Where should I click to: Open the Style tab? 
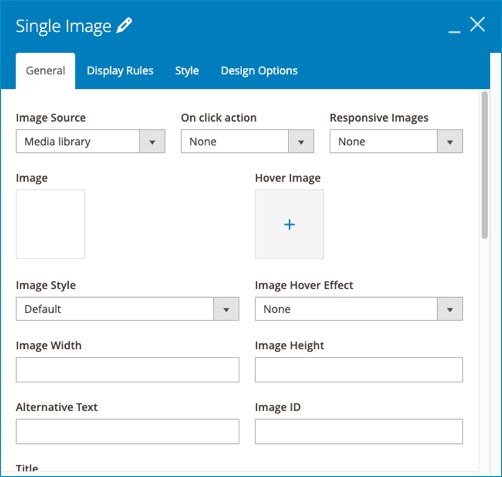187,71
